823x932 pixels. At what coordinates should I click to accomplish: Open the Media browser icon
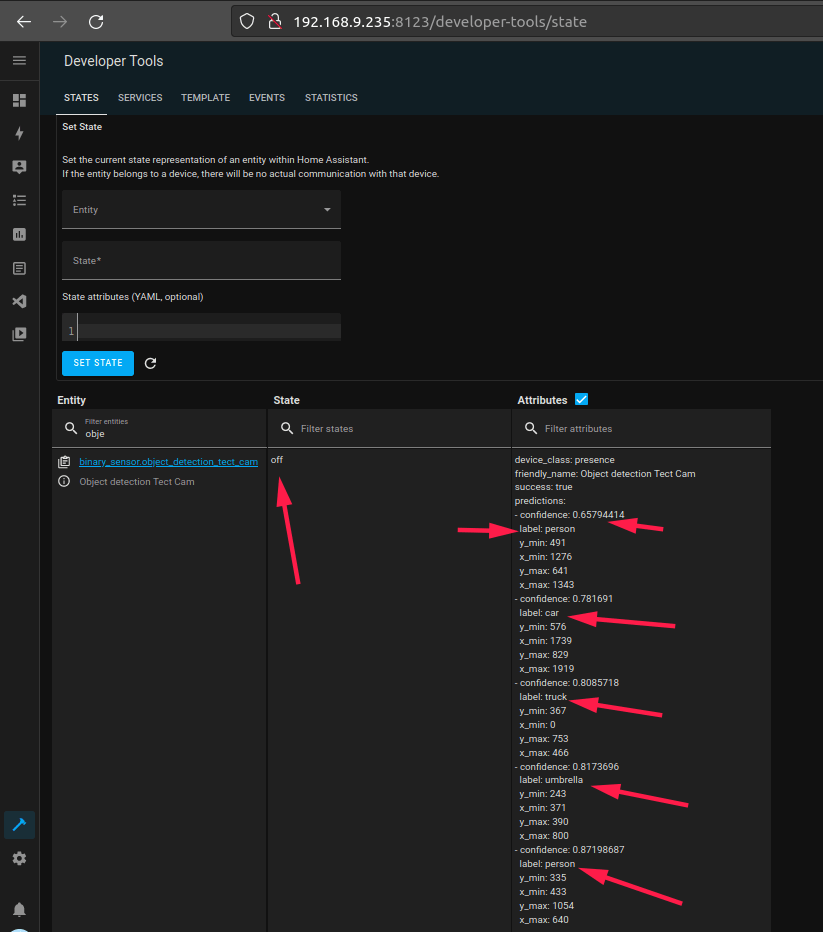pyautogui.click(x=20, y=334)
